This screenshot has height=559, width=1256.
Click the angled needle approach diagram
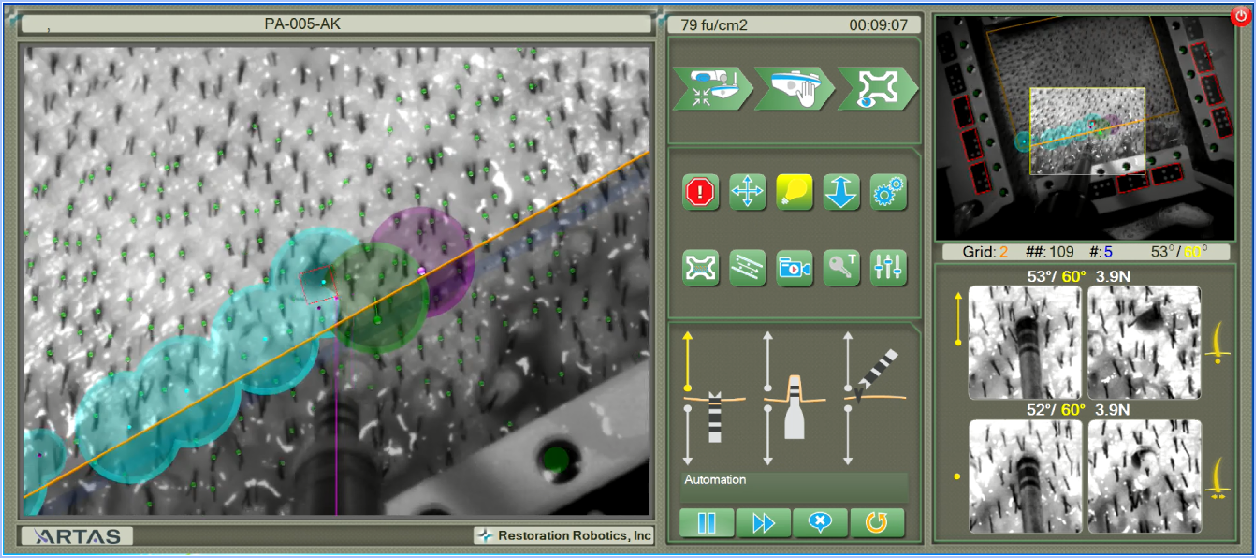(876, 378)
